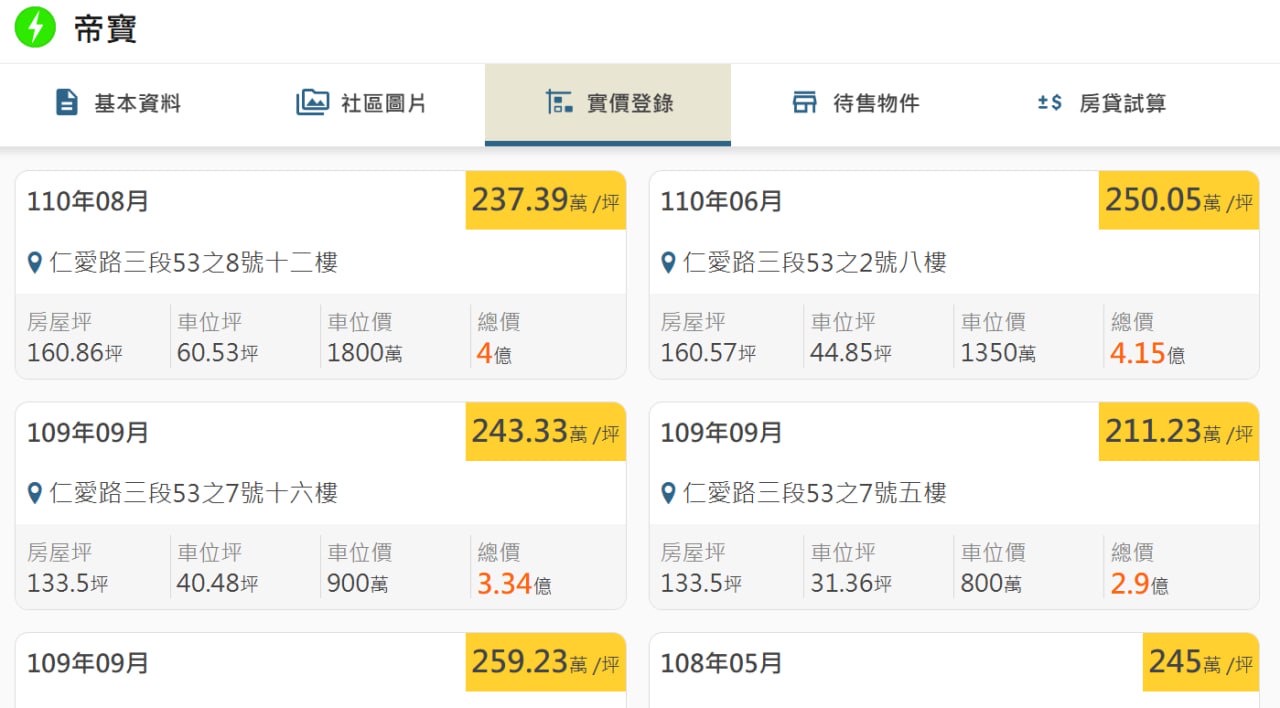Open address 仁愛路三段53之8號十二樓
This screenshot has height=708, width=1280.
point(194,263)
